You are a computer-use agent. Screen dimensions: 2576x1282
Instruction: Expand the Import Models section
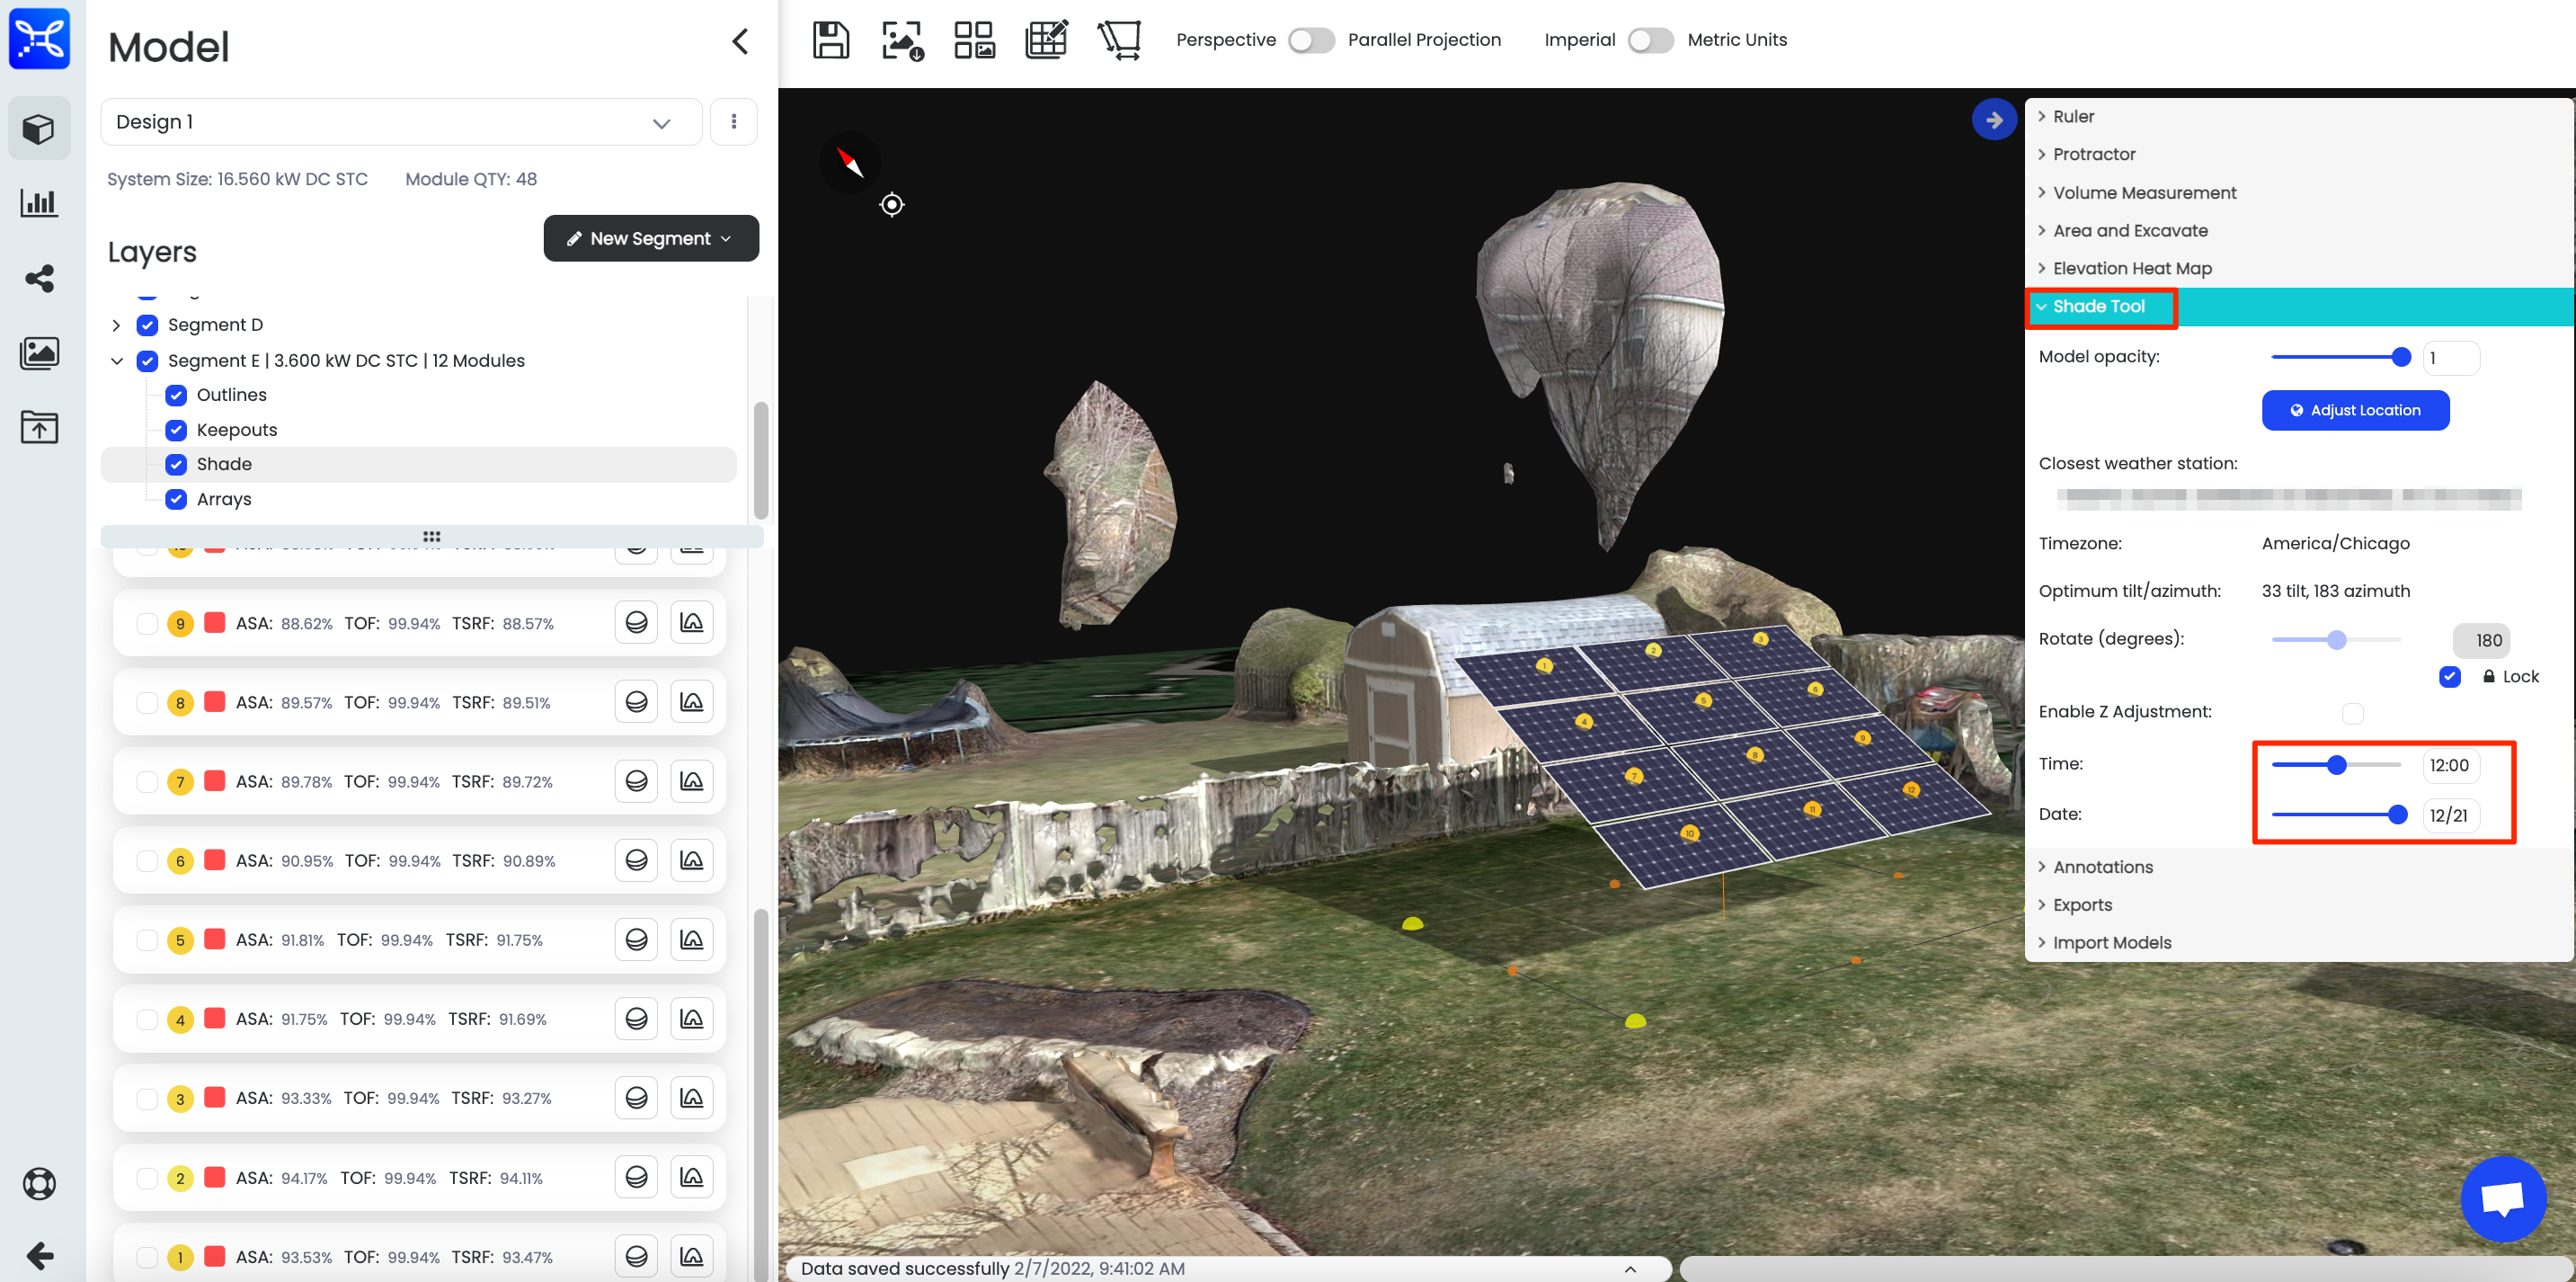2300,943
